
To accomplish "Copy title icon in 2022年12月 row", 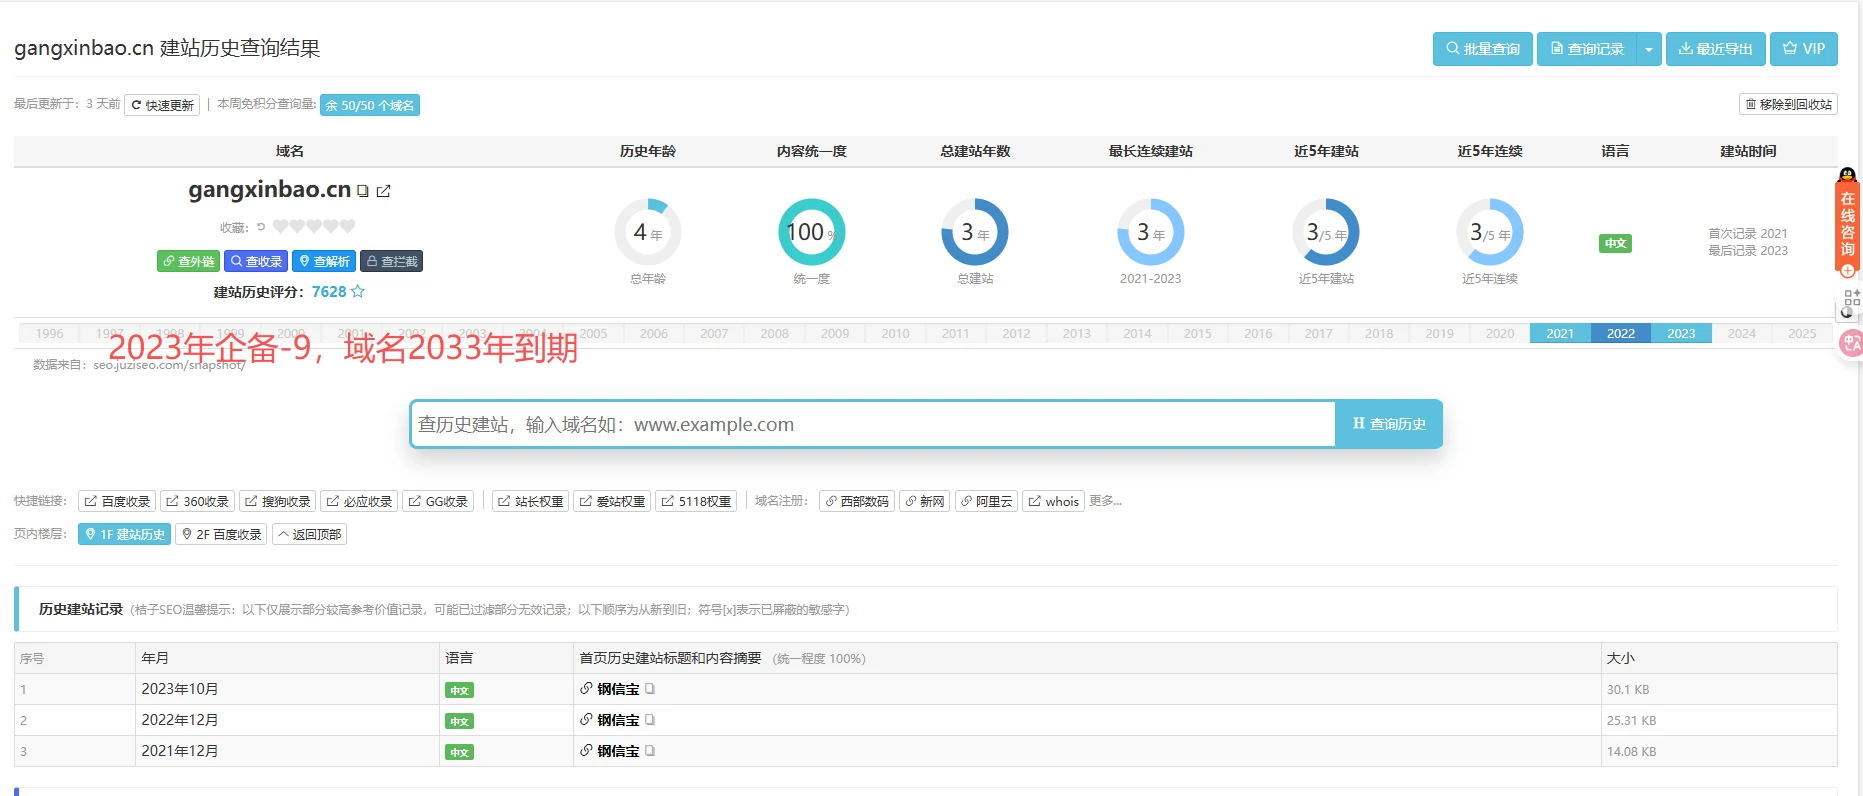I will coord(650,720).
